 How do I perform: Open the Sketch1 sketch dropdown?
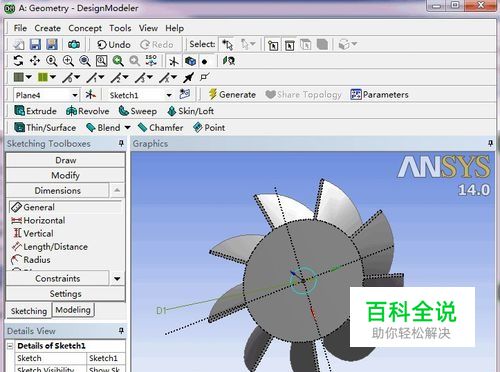[x=169, y=95]
